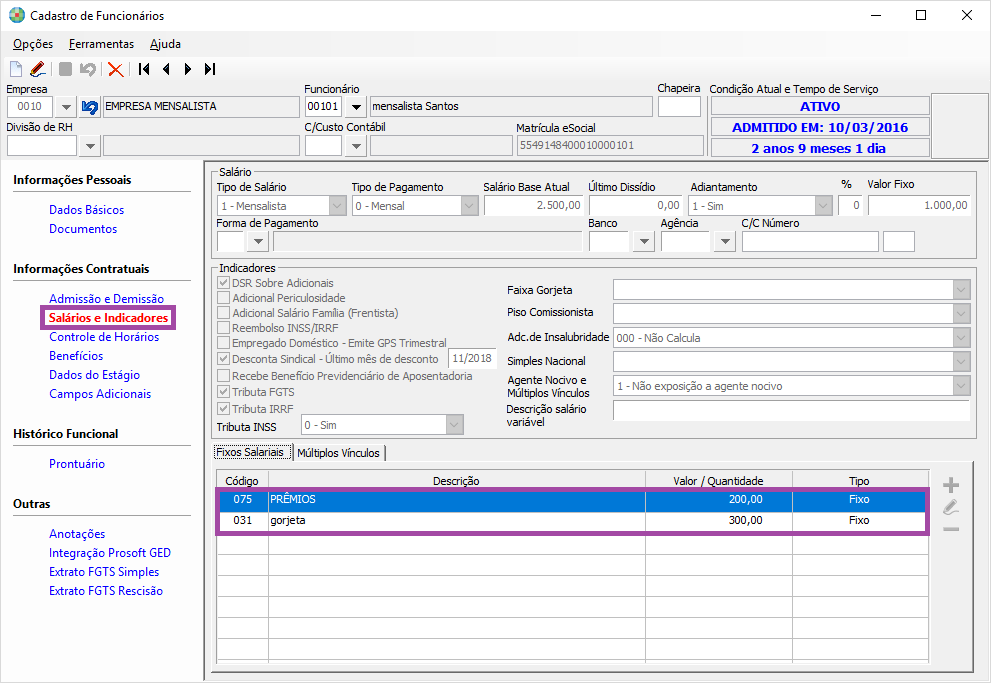Toggle Adicional Periculosidade checkbox
The image size is (991, 683).
(223, 298)
